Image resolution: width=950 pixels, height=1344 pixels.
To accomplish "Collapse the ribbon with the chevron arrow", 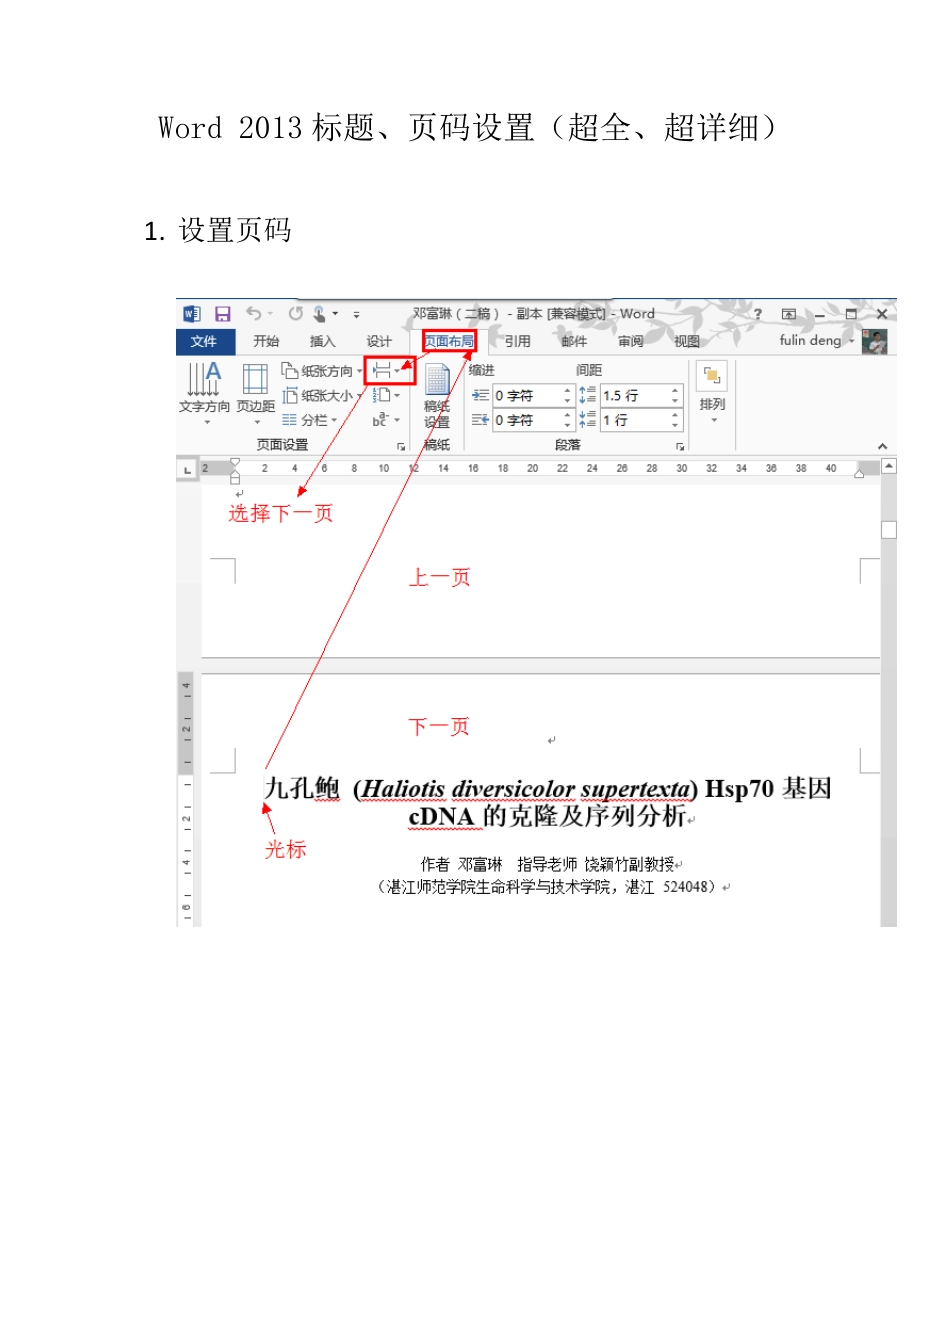I will (882, 446).
